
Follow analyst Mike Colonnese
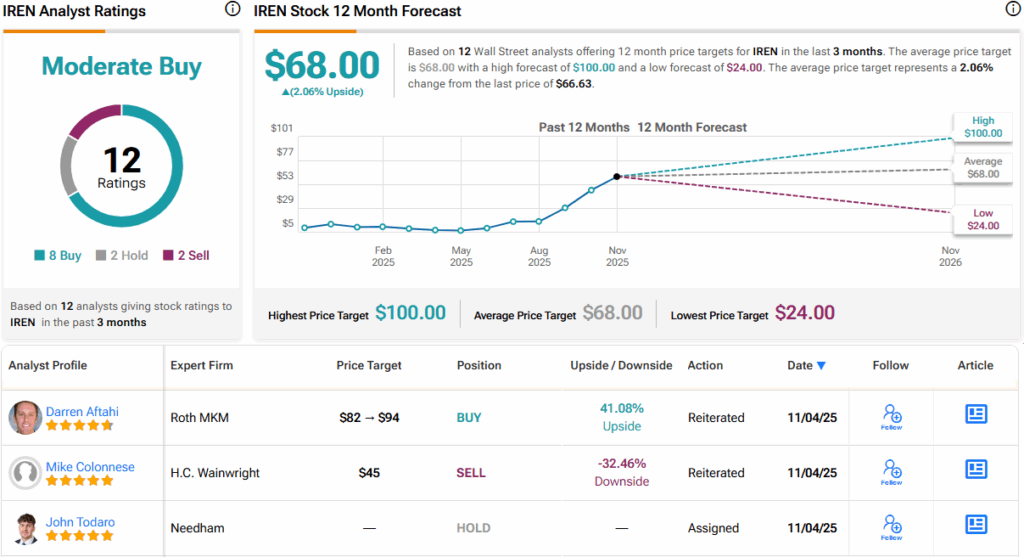891,472
